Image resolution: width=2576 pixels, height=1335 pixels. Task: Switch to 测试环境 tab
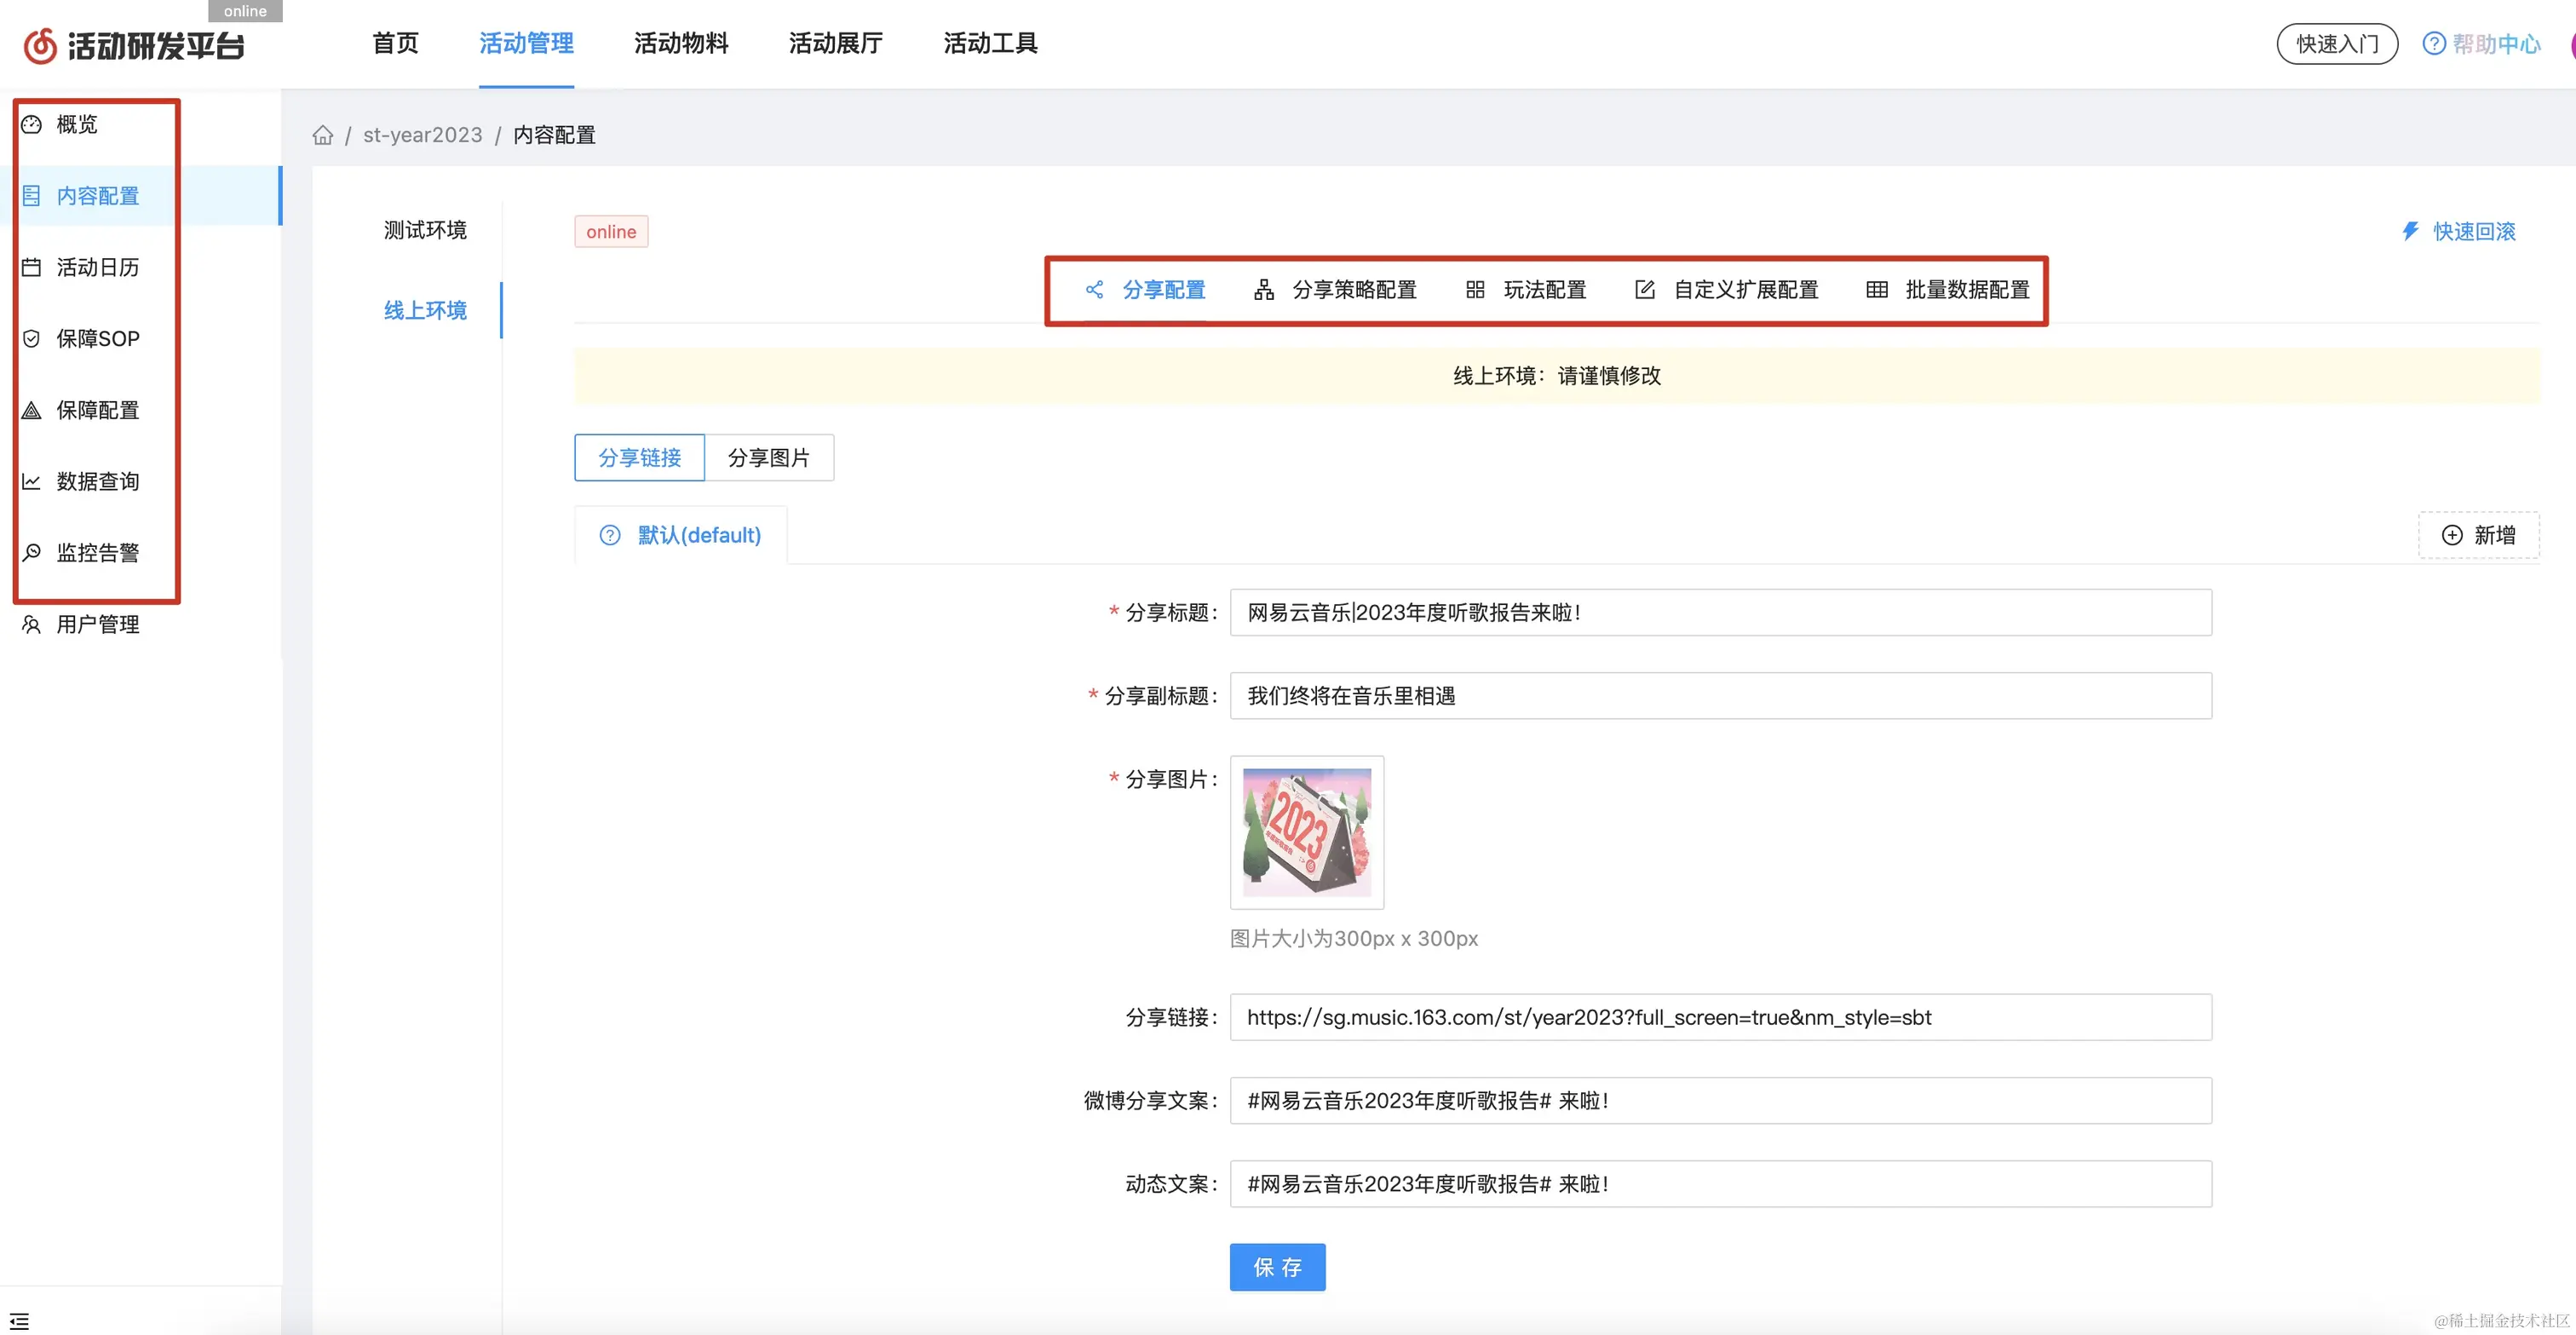(425, 230)
